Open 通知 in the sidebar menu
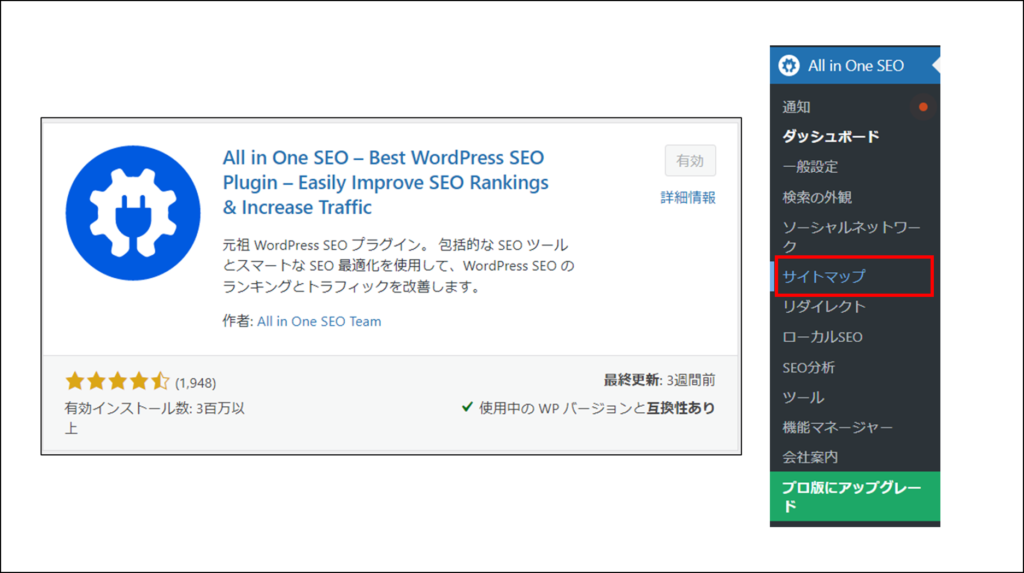1024x573 pixels. (796, 107)
